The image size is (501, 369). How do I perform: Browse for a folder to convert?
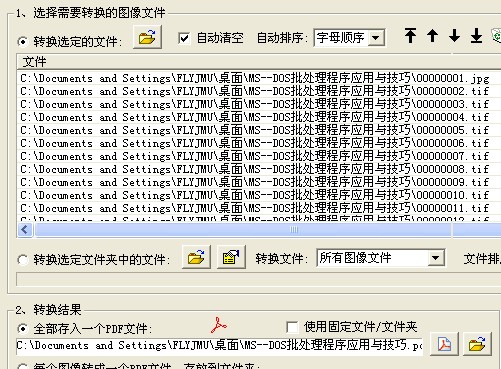click(x=196, y=257)
